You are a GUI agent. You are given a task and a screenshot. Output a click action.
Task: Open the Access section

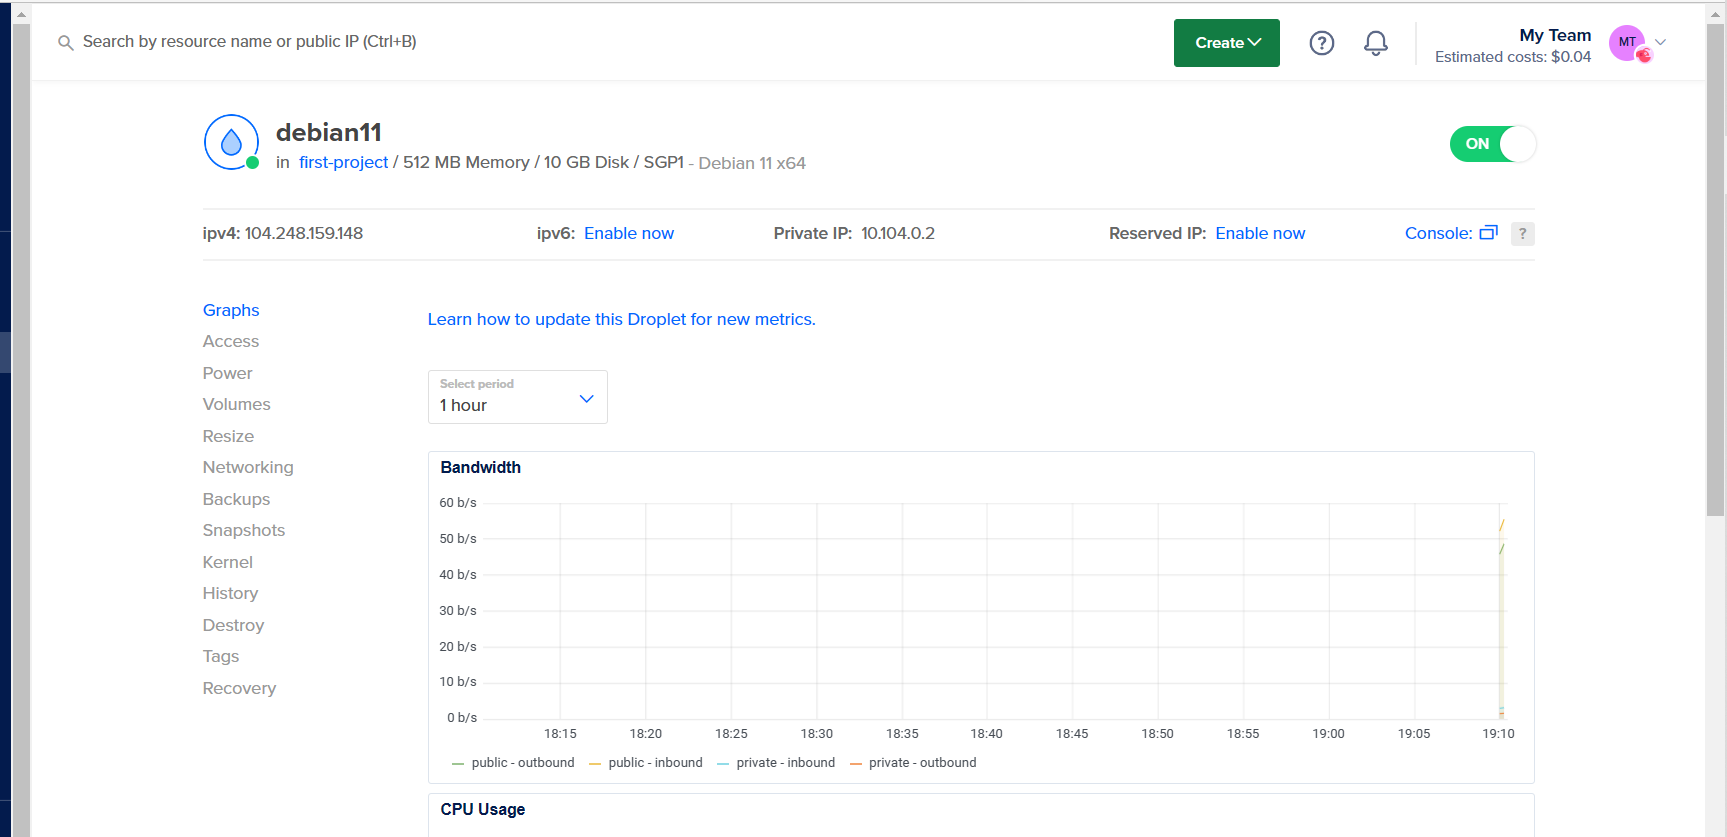point(231,341)
